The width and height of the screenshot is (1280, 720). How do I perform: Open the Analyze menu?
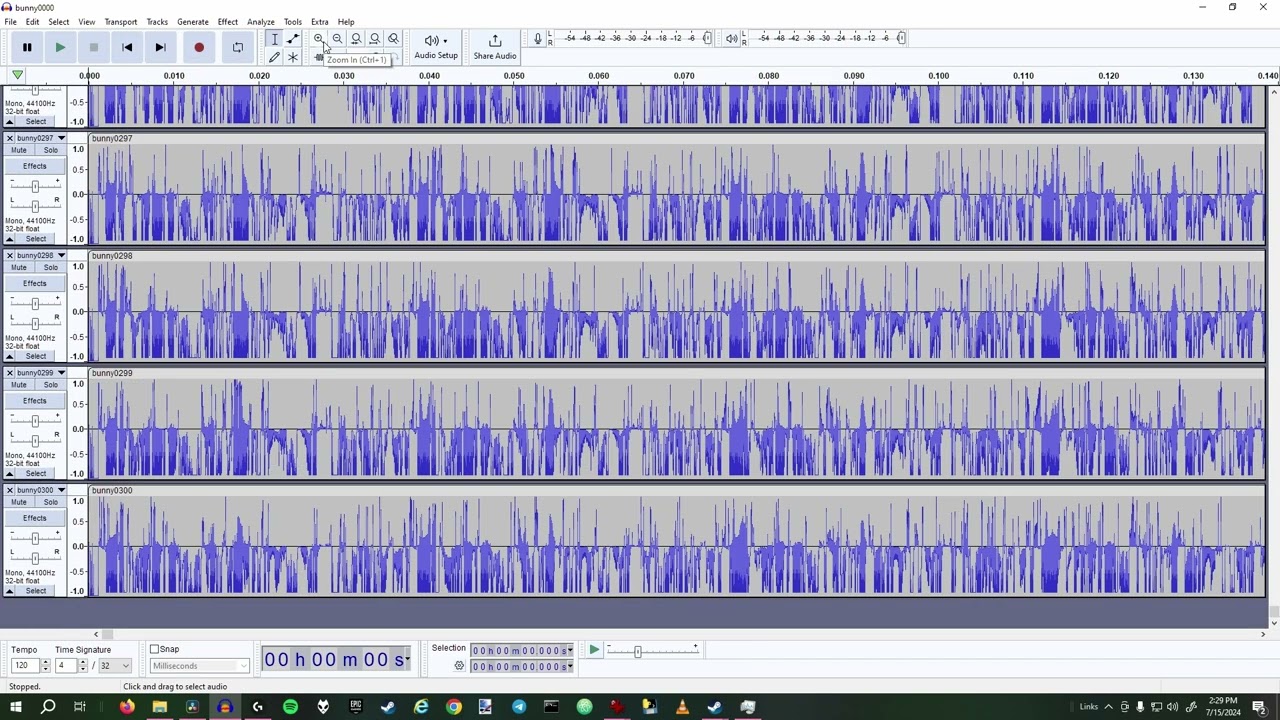pos(261,21)
